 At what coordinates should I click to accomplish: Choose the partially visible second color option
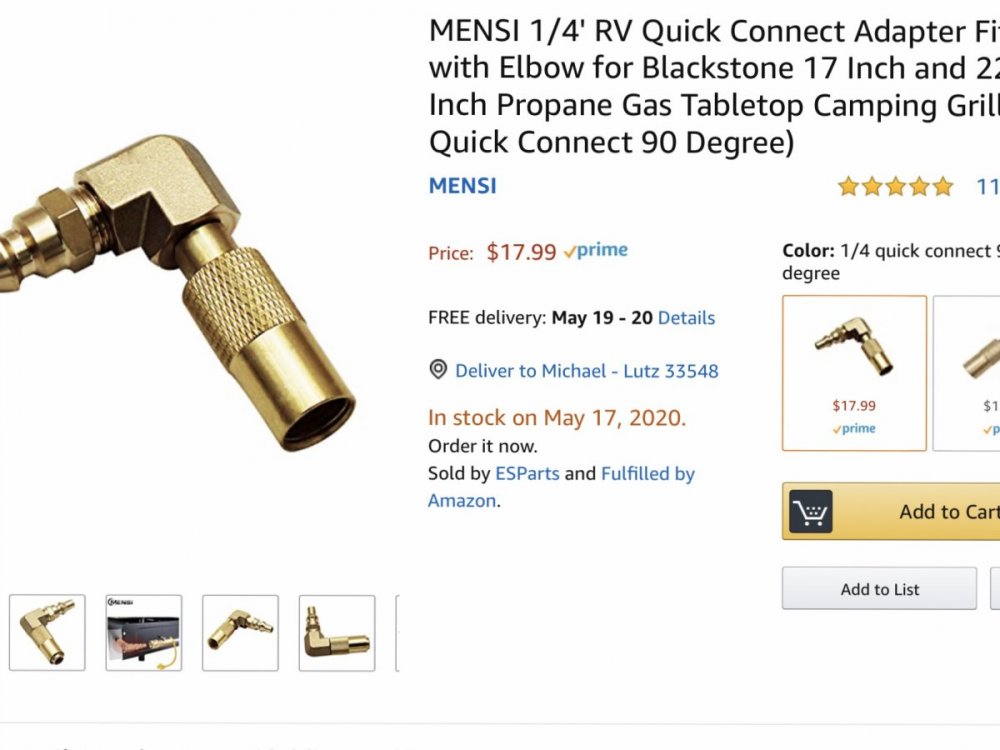click(x=968, y=372)
